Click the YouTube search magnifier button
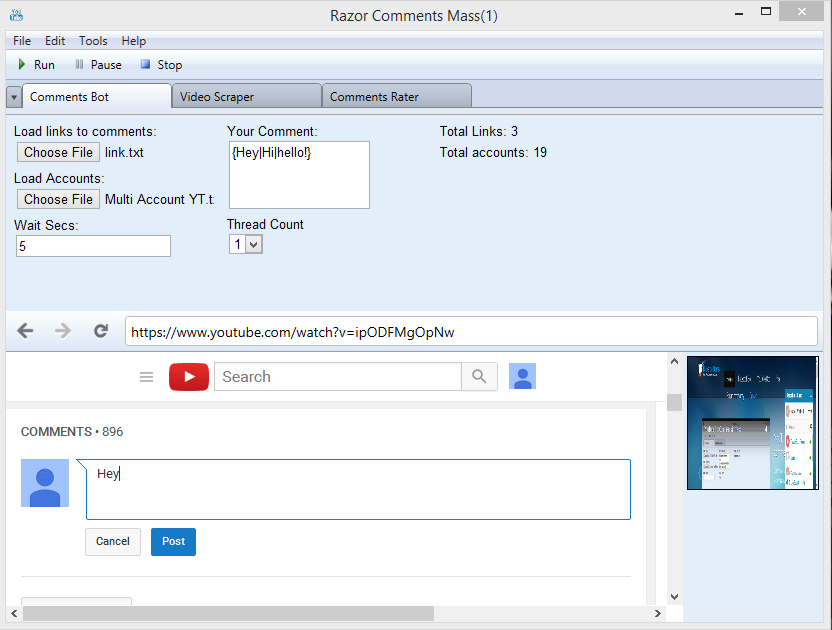The image size is (832, 630). (479, 377)
